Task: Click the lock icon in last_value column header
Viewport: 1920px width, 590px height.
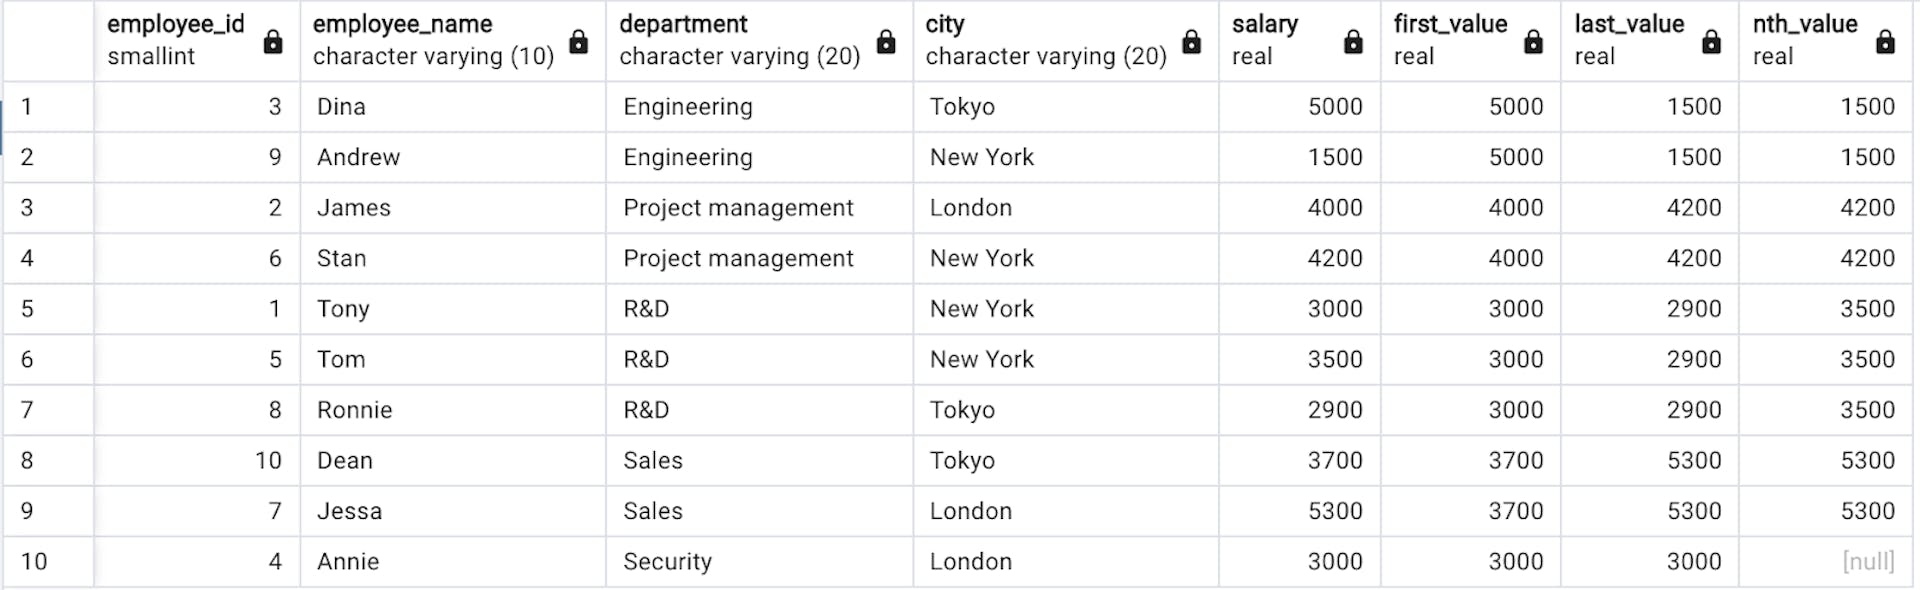Action: click(x=1711, y=42)
